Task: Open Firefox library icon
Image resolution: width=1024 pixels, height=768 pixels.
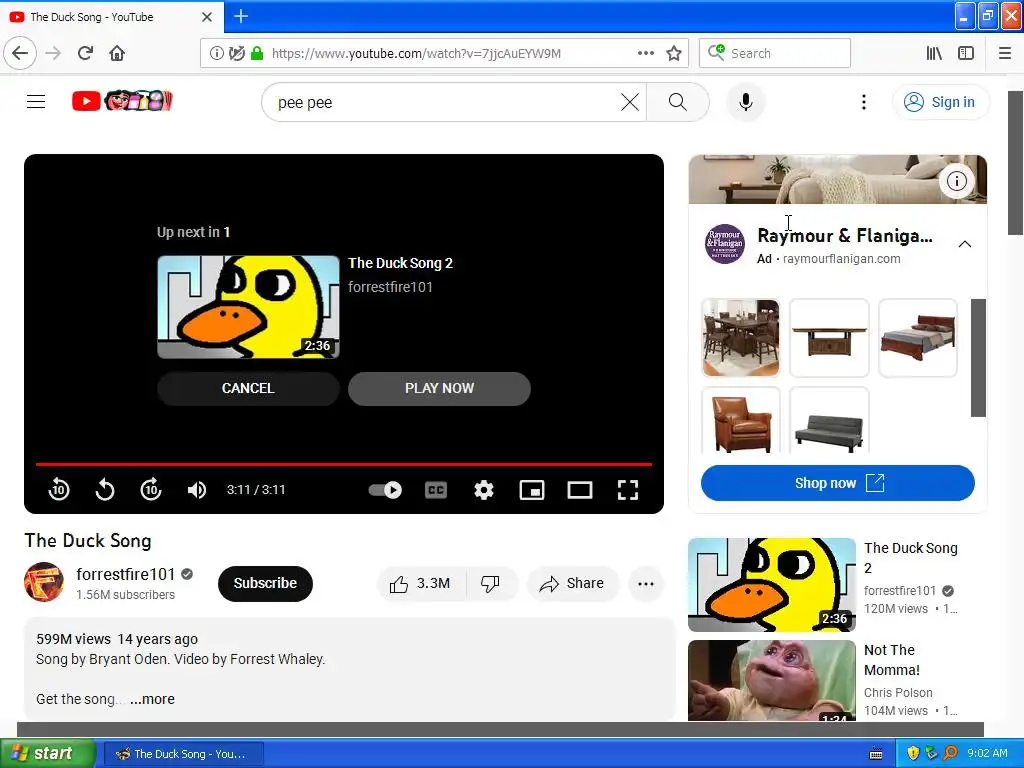Action: point(934,53)
